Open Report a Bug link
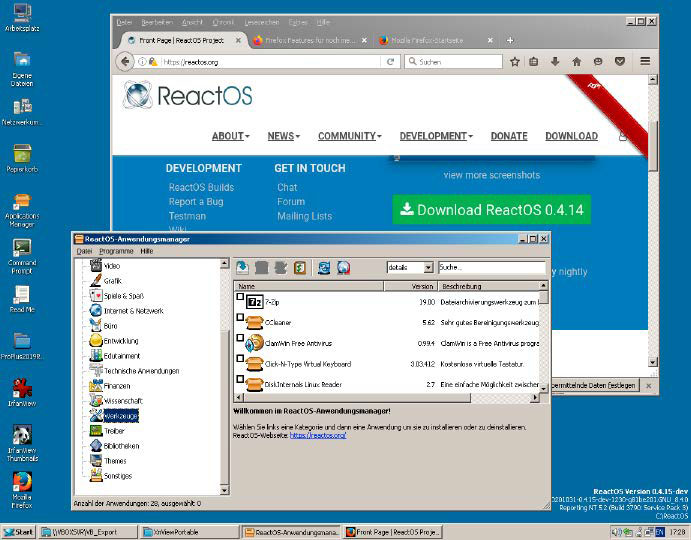The height and width of the screenshot is (540, 691). pos(196,202)
